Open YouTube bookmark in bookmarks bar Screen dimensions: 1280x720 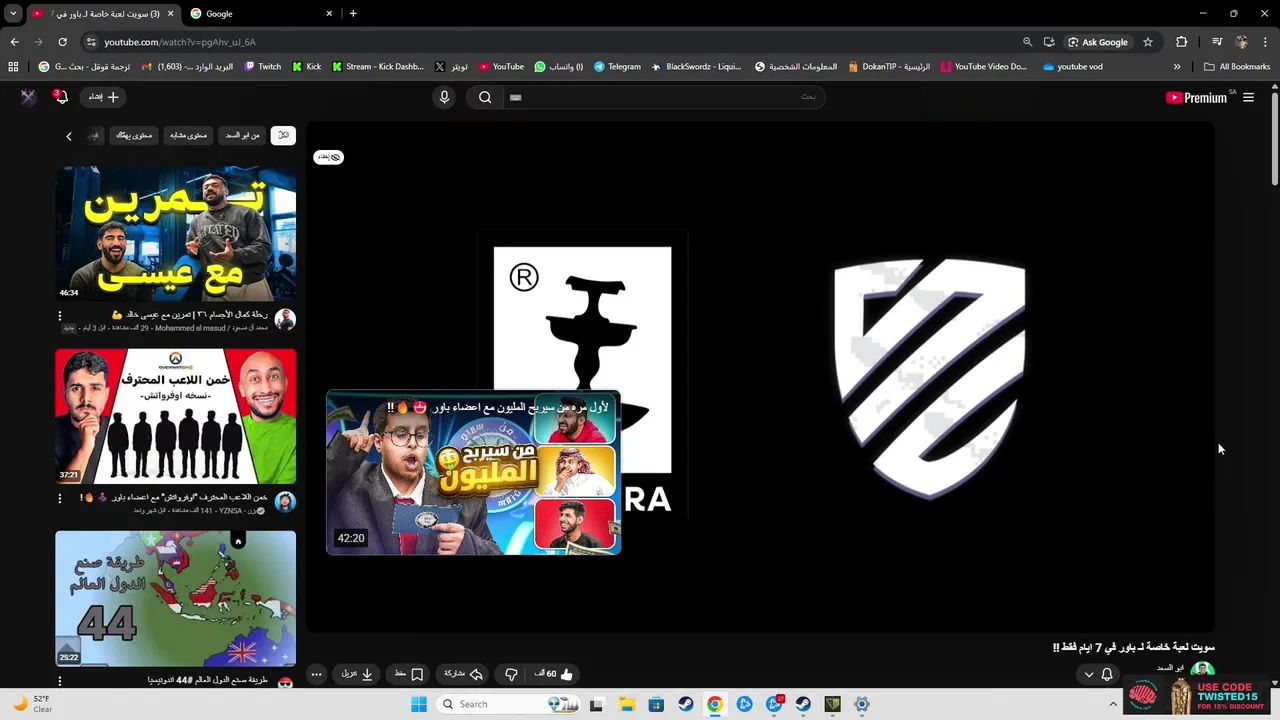(x=501, y=67)
